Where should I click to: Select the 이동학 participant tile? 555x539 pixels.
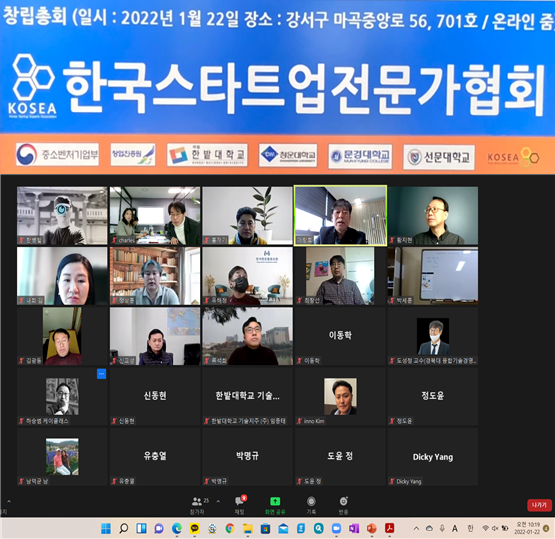[341, 336]
